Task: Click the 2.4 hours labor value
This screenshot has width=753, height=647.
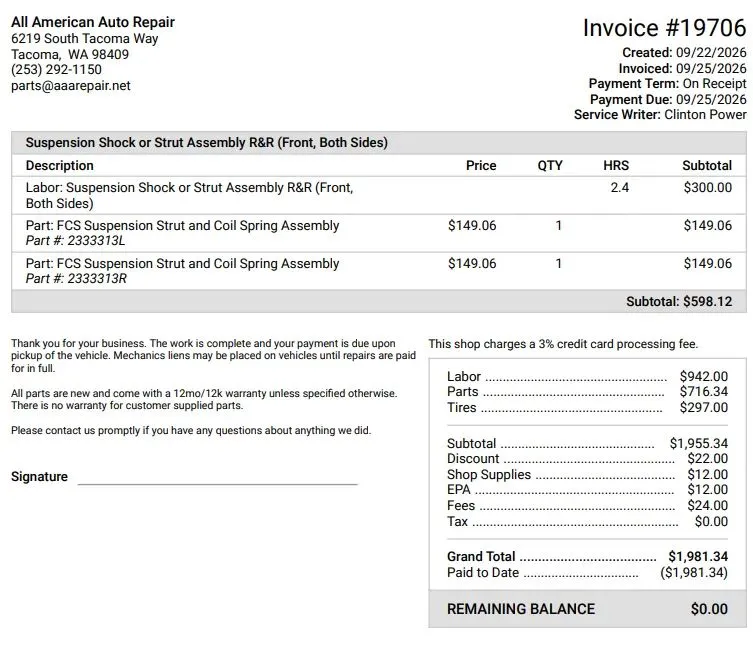Action: (x=619, y=187)
